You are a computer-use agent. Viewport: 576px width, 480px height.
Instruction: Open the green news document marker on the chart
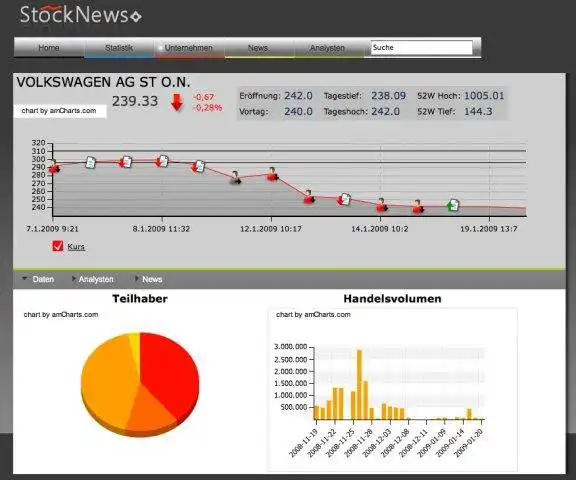coord(453,205)
